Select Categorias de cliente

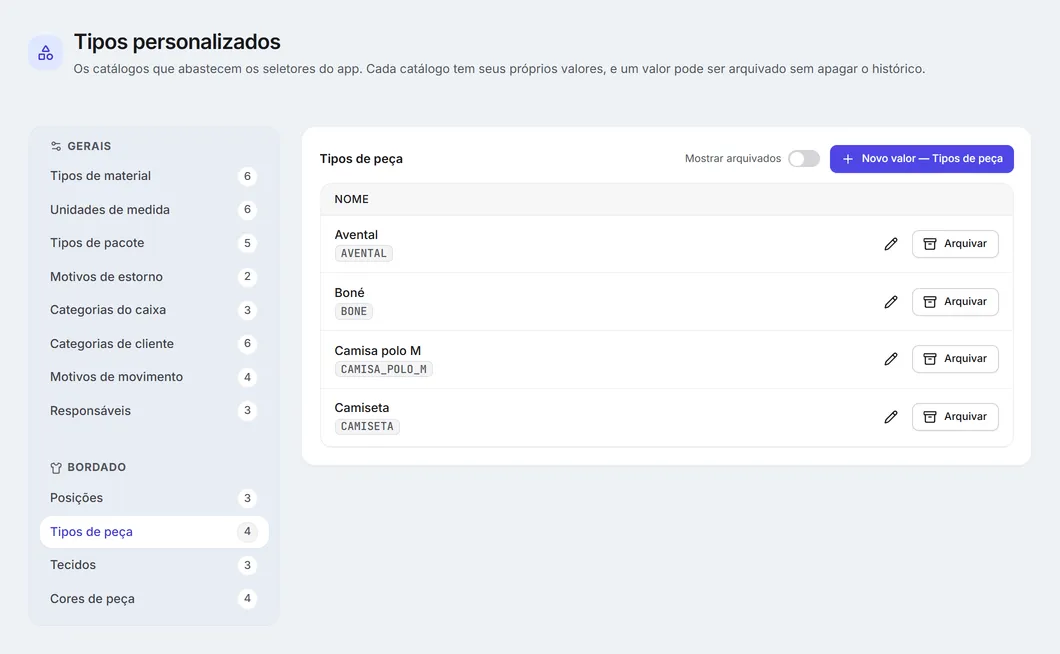click(154, 344)
